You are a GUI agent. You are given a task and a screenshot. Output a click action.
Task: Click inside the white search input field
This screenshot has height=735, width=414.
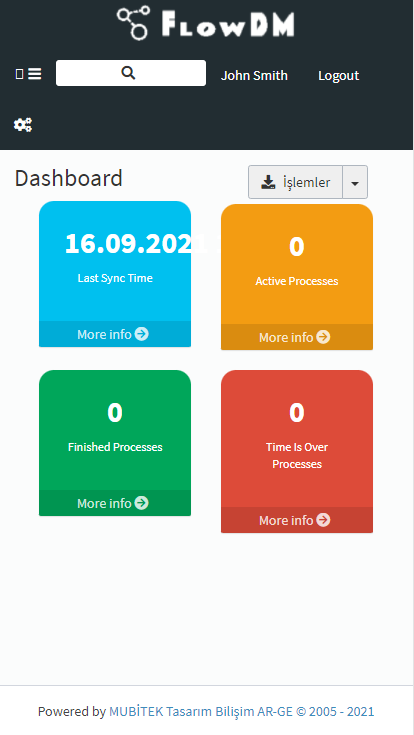pos(131,73)
